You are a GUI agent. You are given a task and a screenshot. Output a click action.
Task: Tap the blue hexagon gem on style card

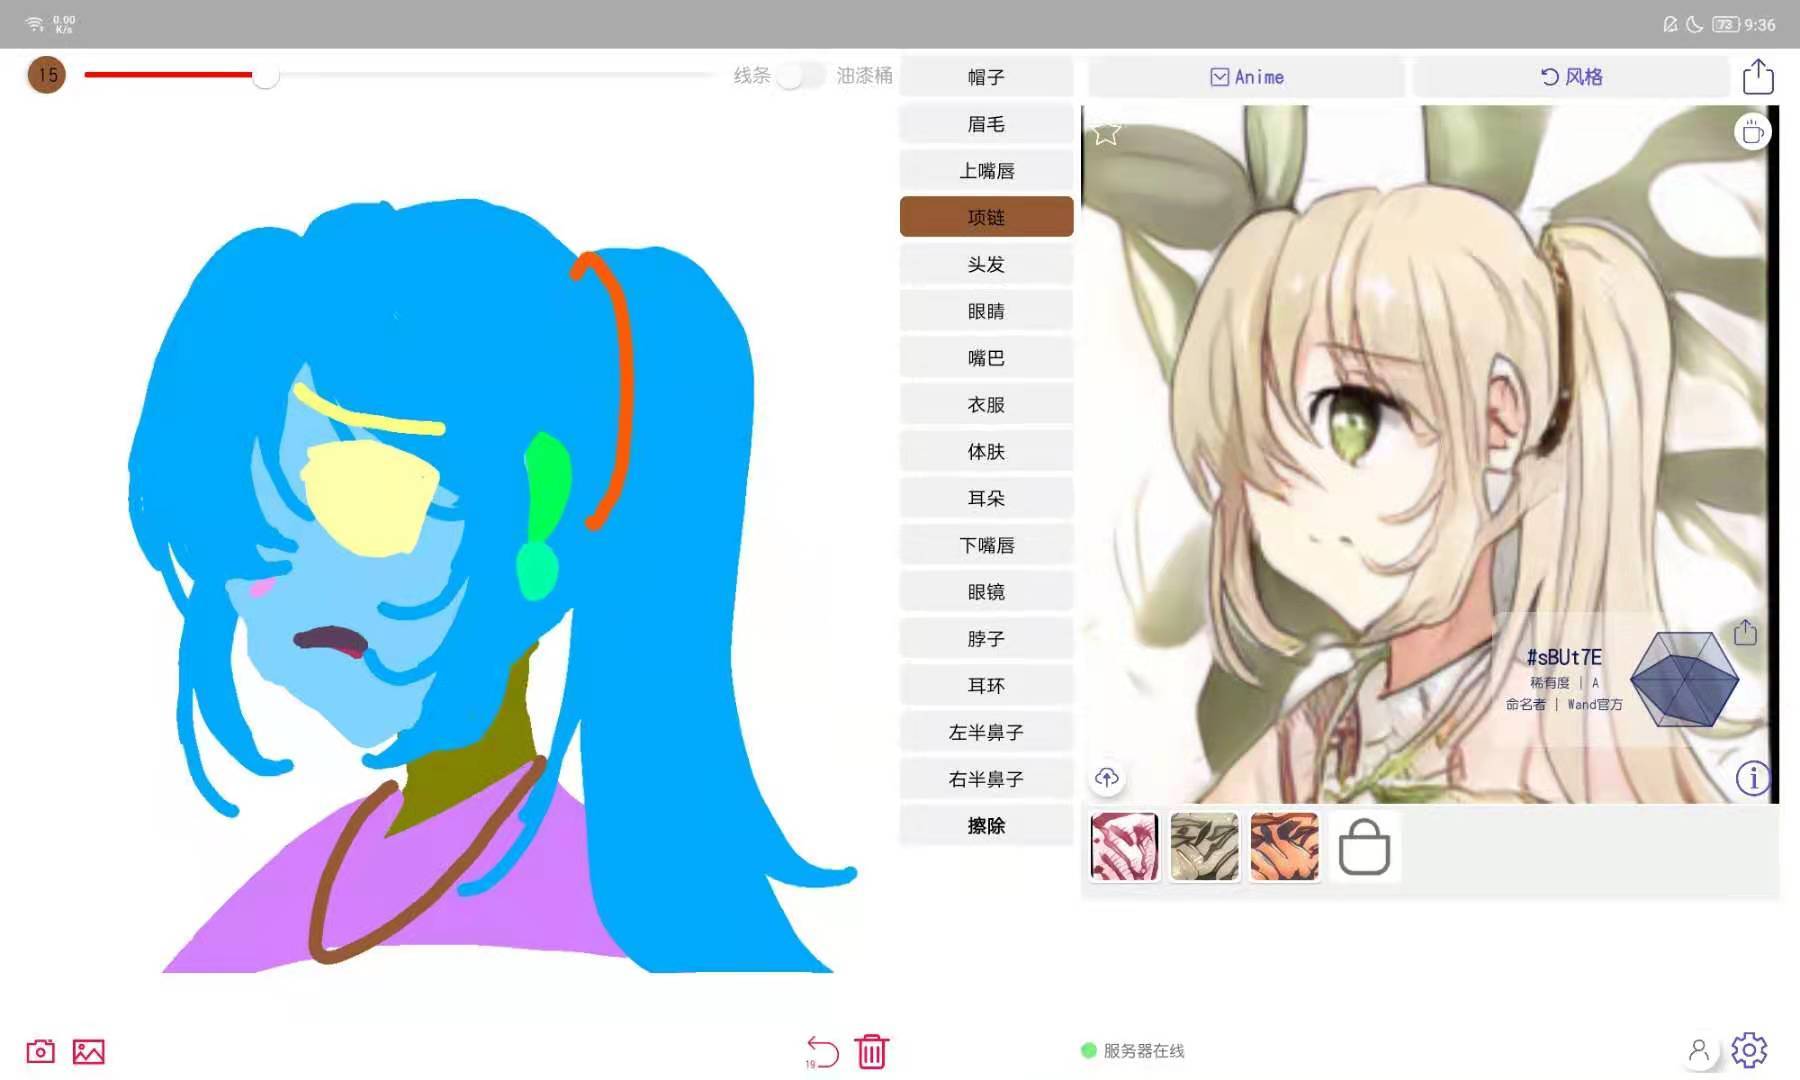[1684, 679]
